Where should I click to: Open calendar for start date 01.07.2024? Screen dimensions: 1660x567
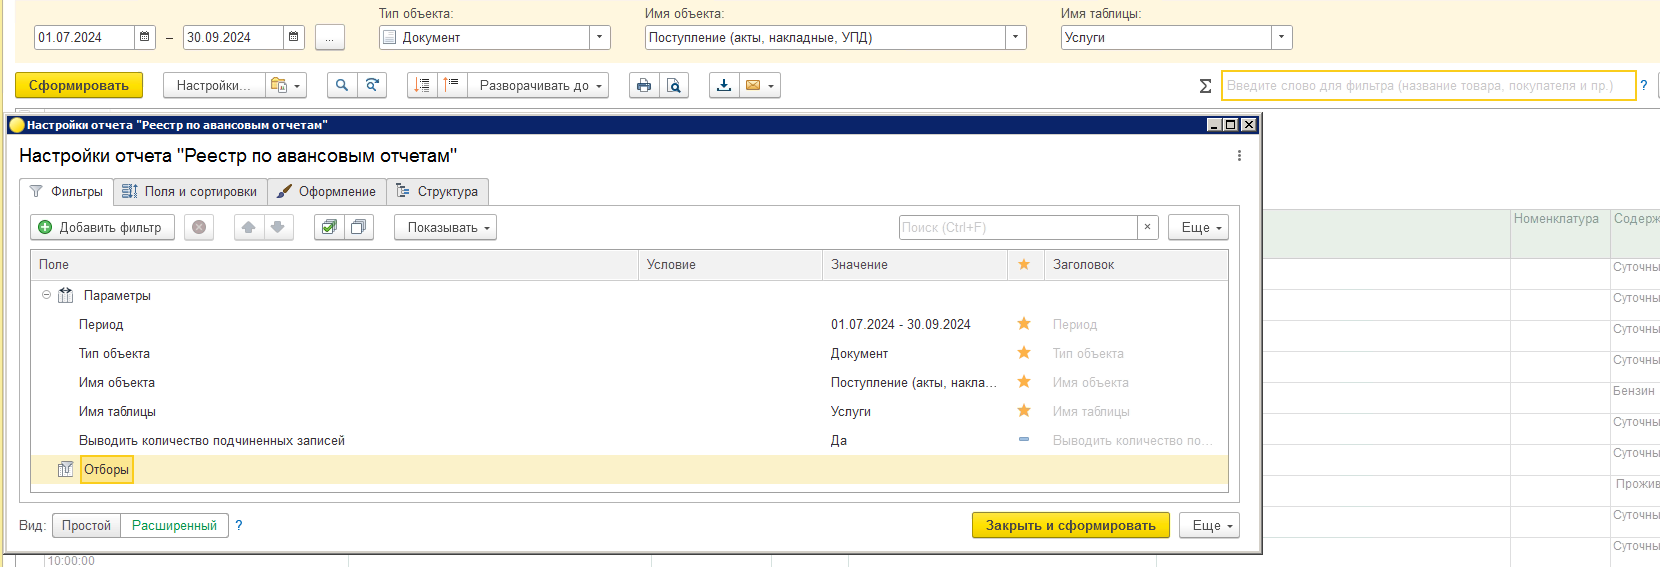point(145,38)
